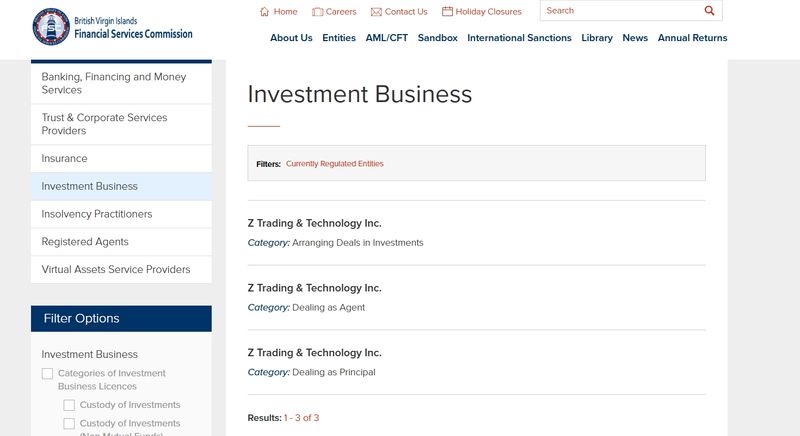Click the Category: Dealing as Principal text
Screen dimensions: 800x436
tap(311, 373)
